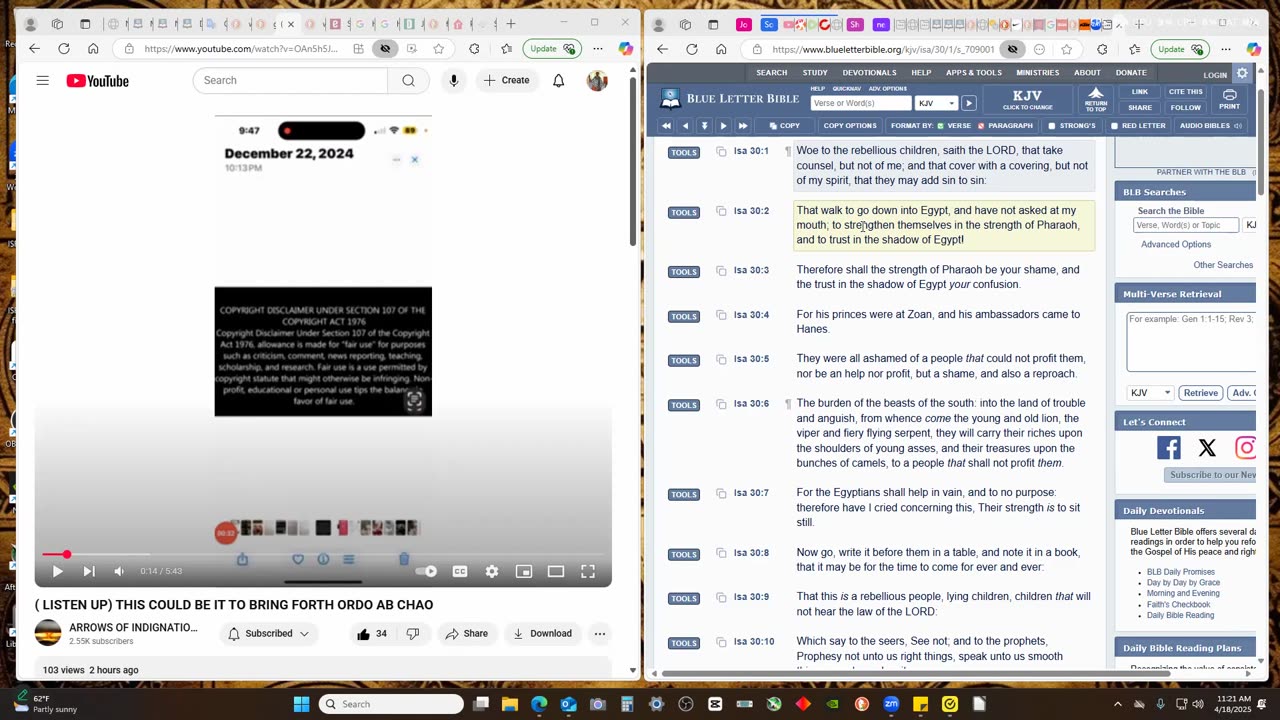Open Windows Start menu
The height and width of the screenshot is (720, 1280).
tap(301, 704)
